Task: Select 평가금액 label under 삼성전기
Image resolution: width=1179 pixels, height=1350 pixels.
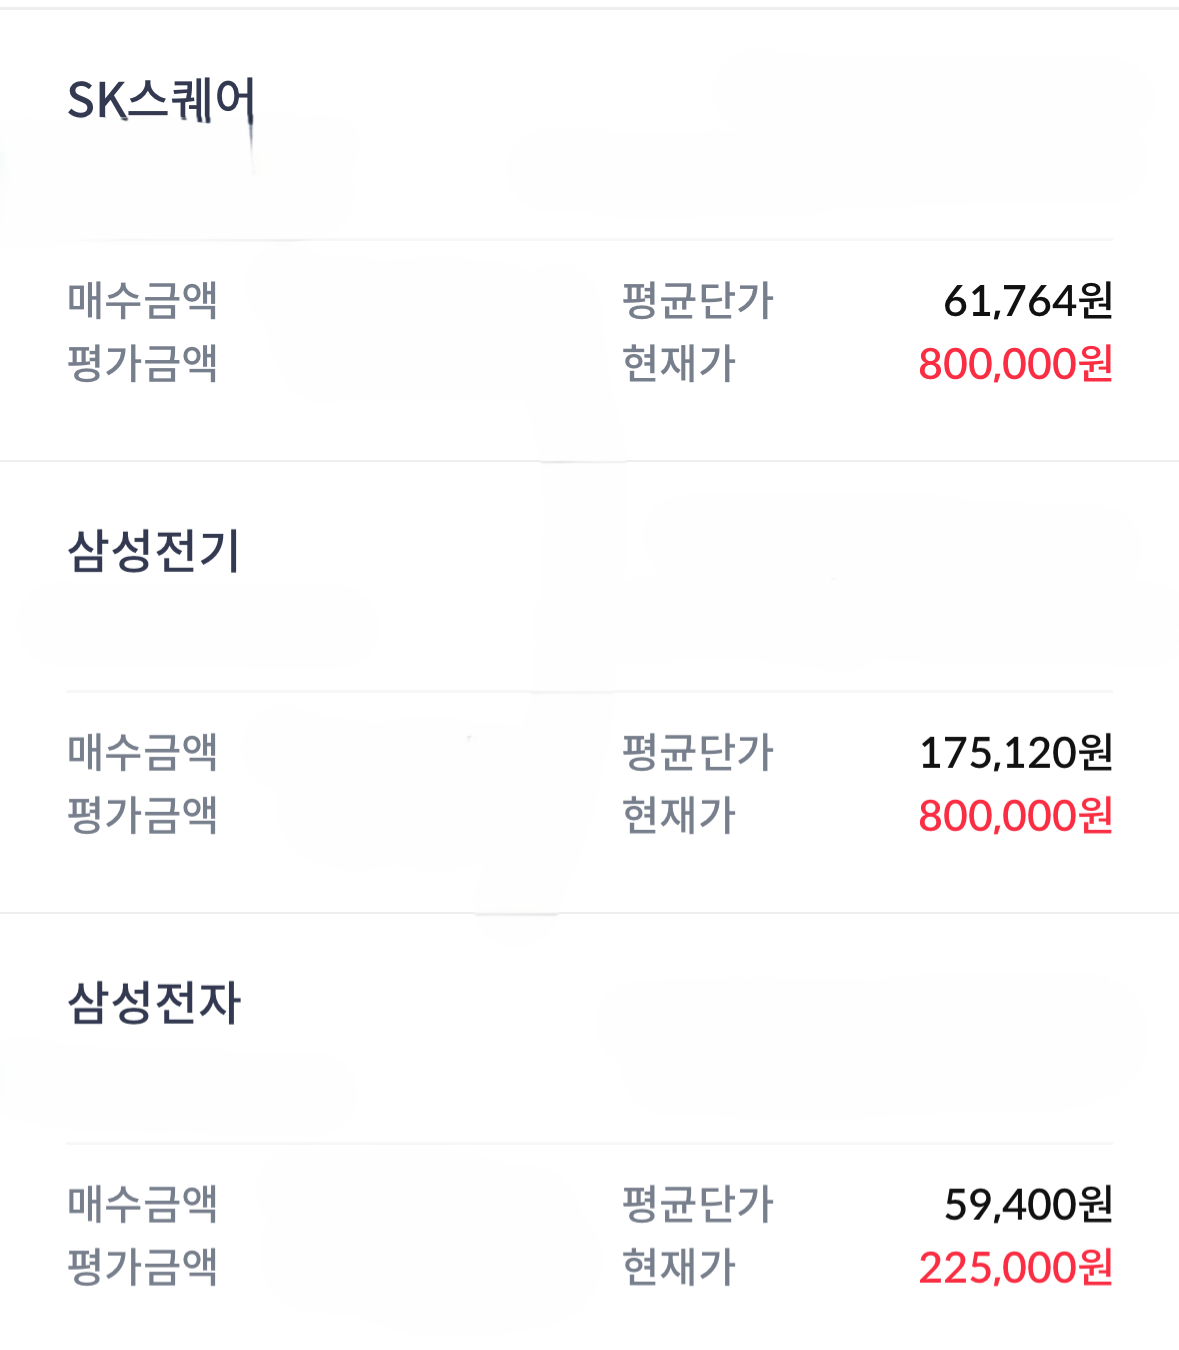Action: [143, 815]
